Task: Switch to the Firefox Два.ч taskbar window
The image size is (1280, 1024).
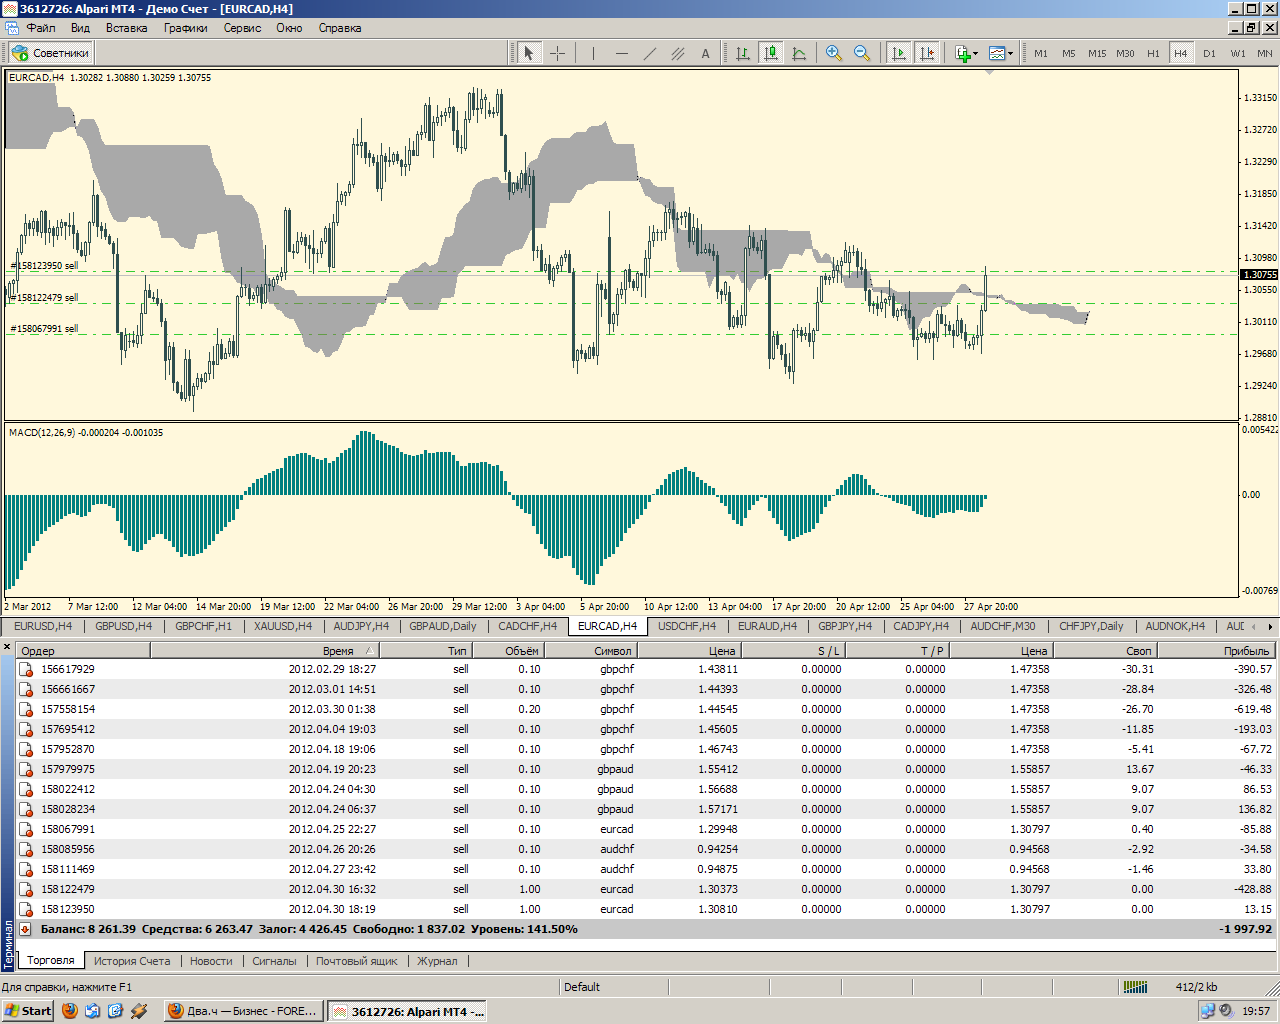Action: (244, 1011)
